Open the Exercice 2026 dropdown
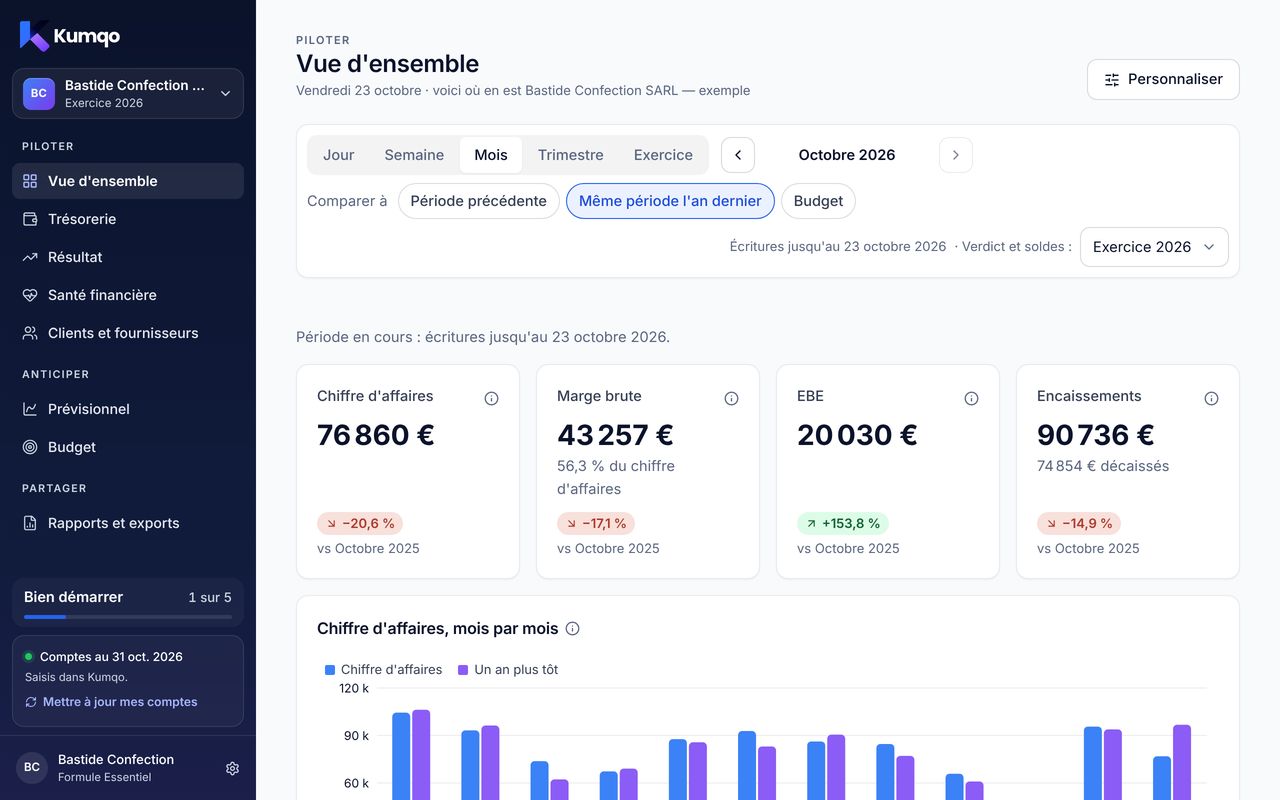 point(1154,247)
